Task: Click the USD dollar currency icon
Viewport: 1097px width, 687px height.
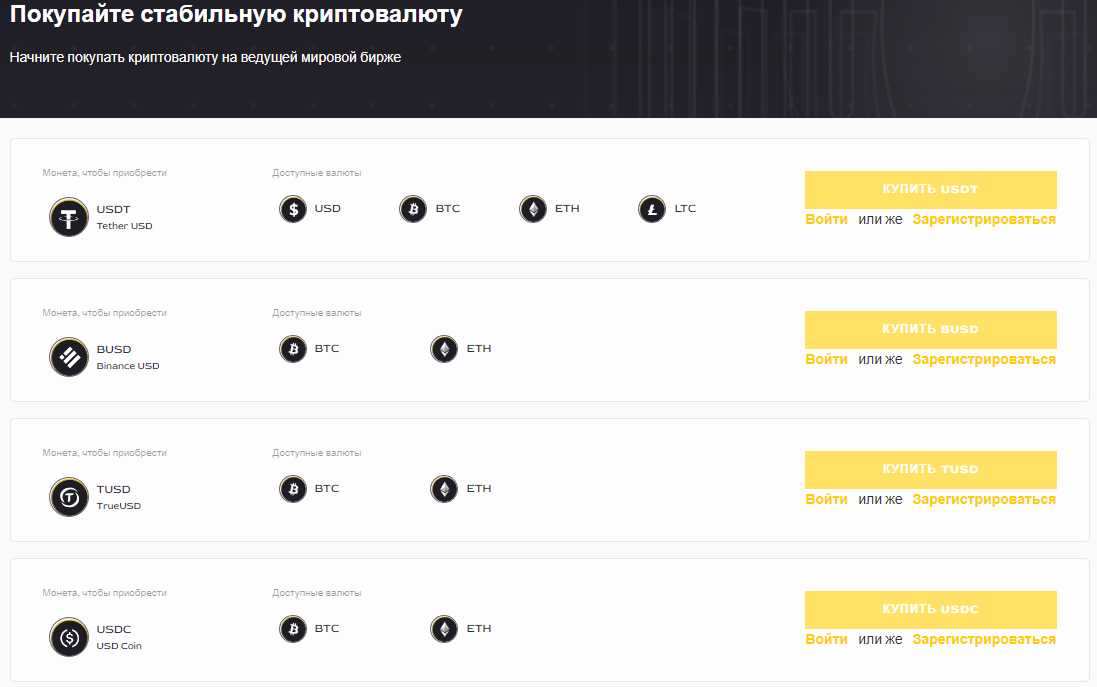Action: click(x=292, y=209)
